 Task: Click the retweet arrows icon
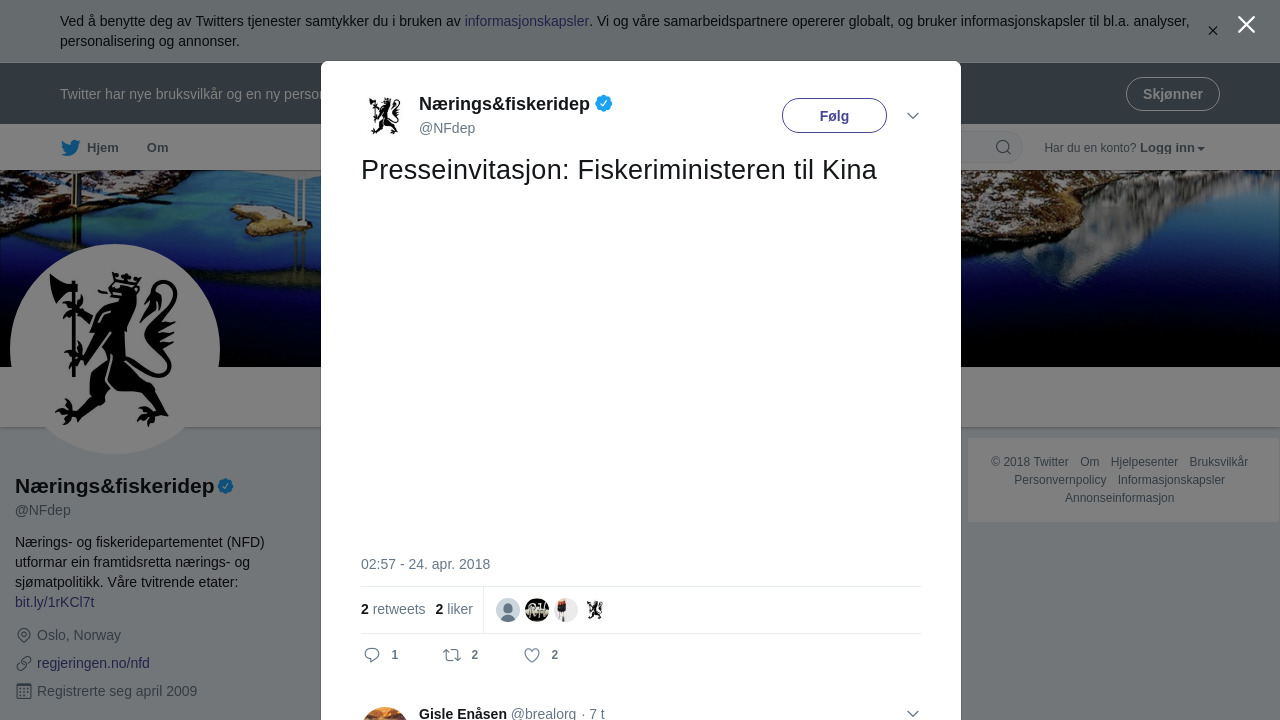tap(452, 655)
